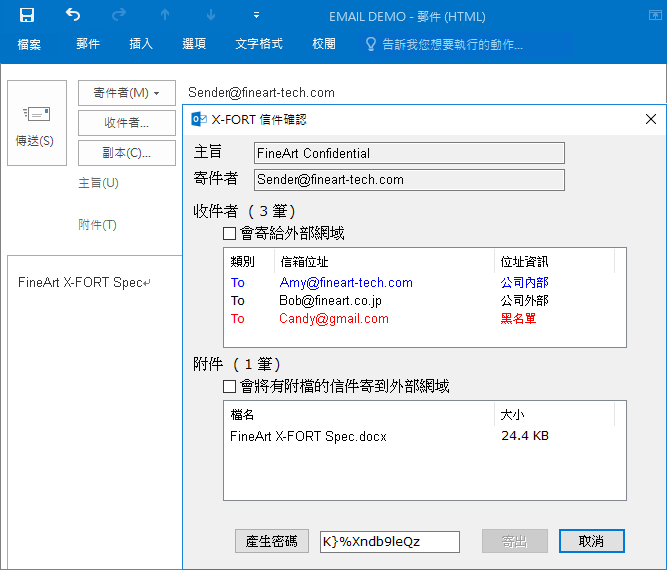Click the 傳送(S) send button

click(x=37, y=123)
